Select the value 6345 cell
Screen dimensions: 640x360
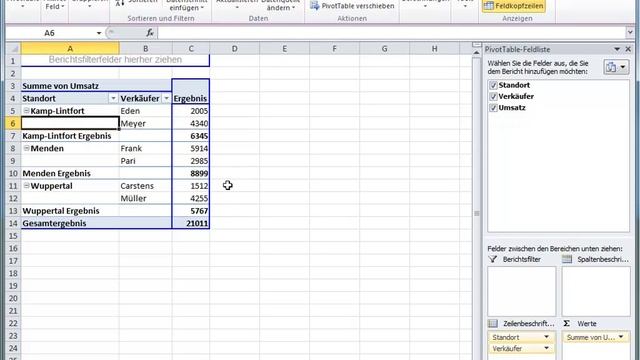click(191, 136)
